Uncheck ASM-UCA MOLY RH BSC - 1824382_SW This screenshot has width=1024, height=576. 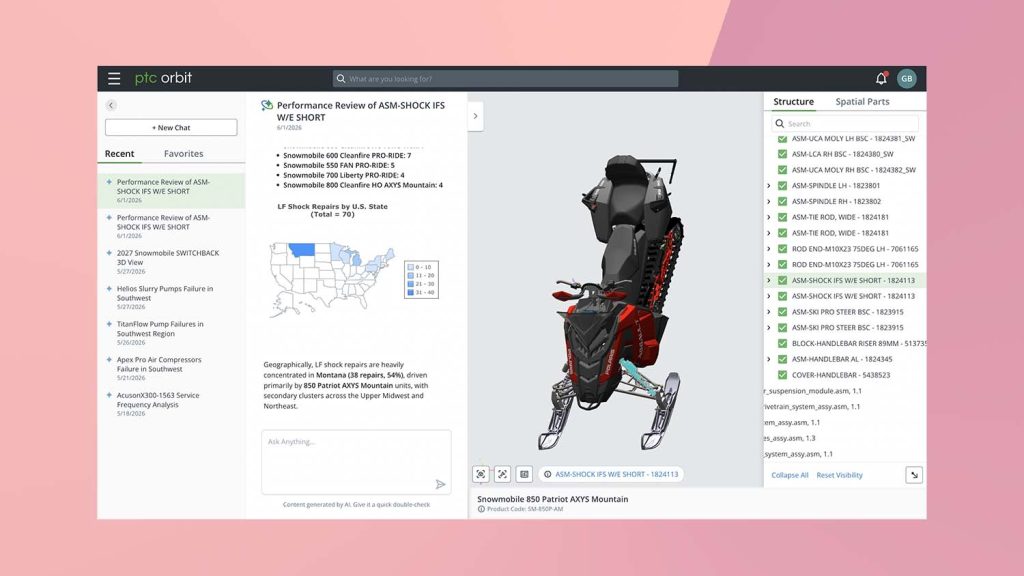[782, 170]
